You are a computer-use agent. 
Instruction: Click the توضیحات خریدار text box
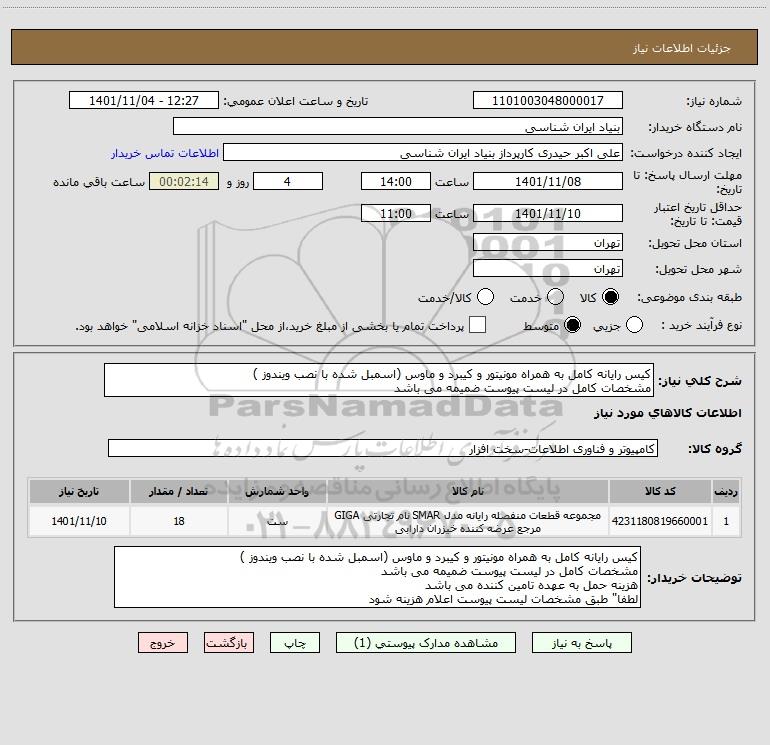point(377,577)
